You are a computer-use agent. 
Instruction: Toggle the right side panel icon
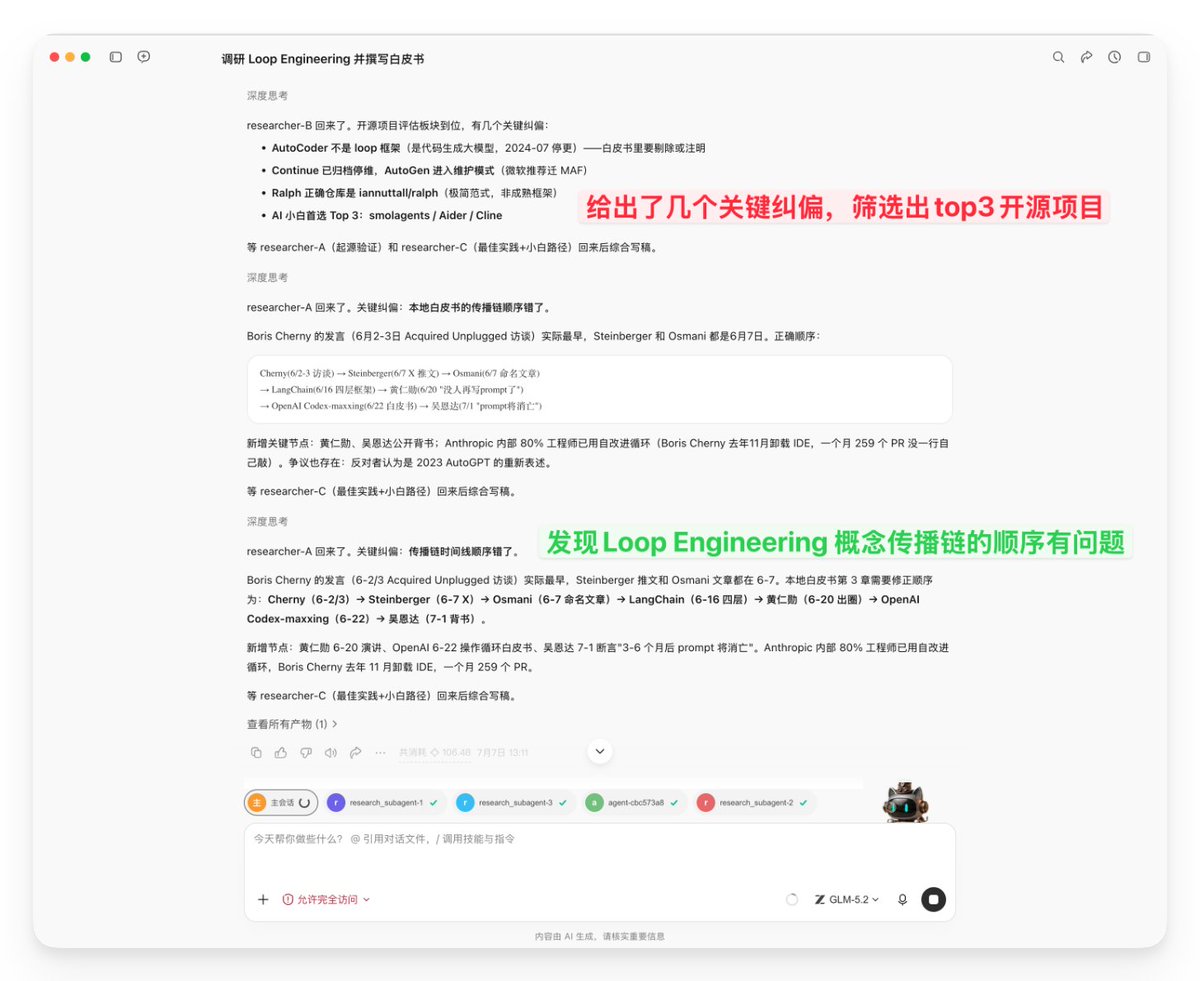(1144, 57)
